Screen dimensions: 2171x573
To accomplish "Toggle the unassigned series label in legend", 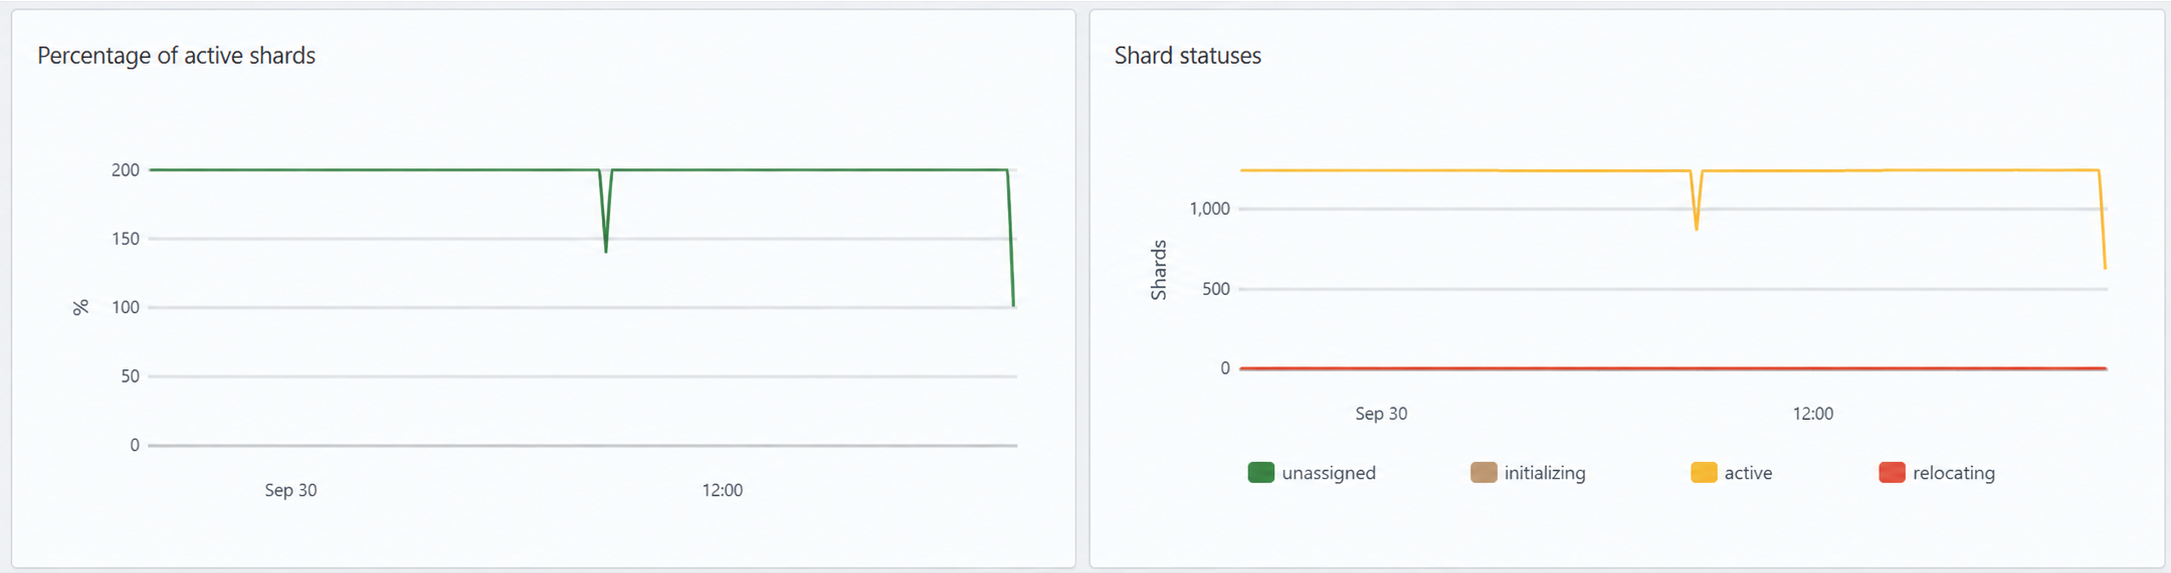I will click(x=1329, y=473).
